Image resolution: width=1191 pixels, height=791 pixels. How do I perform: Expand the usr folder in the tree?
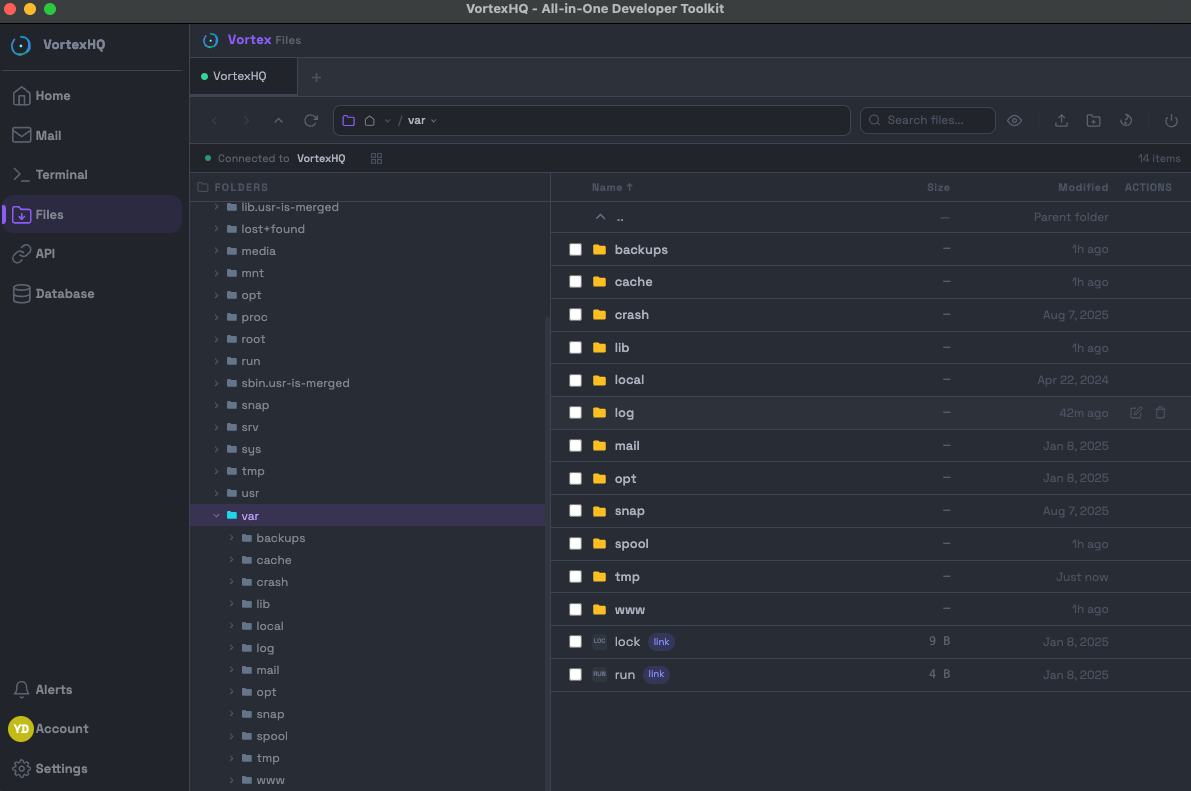tap(216, 493)
